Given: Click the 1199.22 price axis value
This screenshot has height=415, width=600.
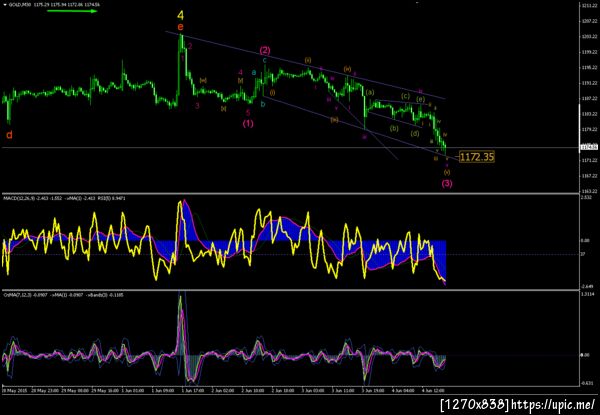Looking at the screenshot, I should tap(589, 52).
